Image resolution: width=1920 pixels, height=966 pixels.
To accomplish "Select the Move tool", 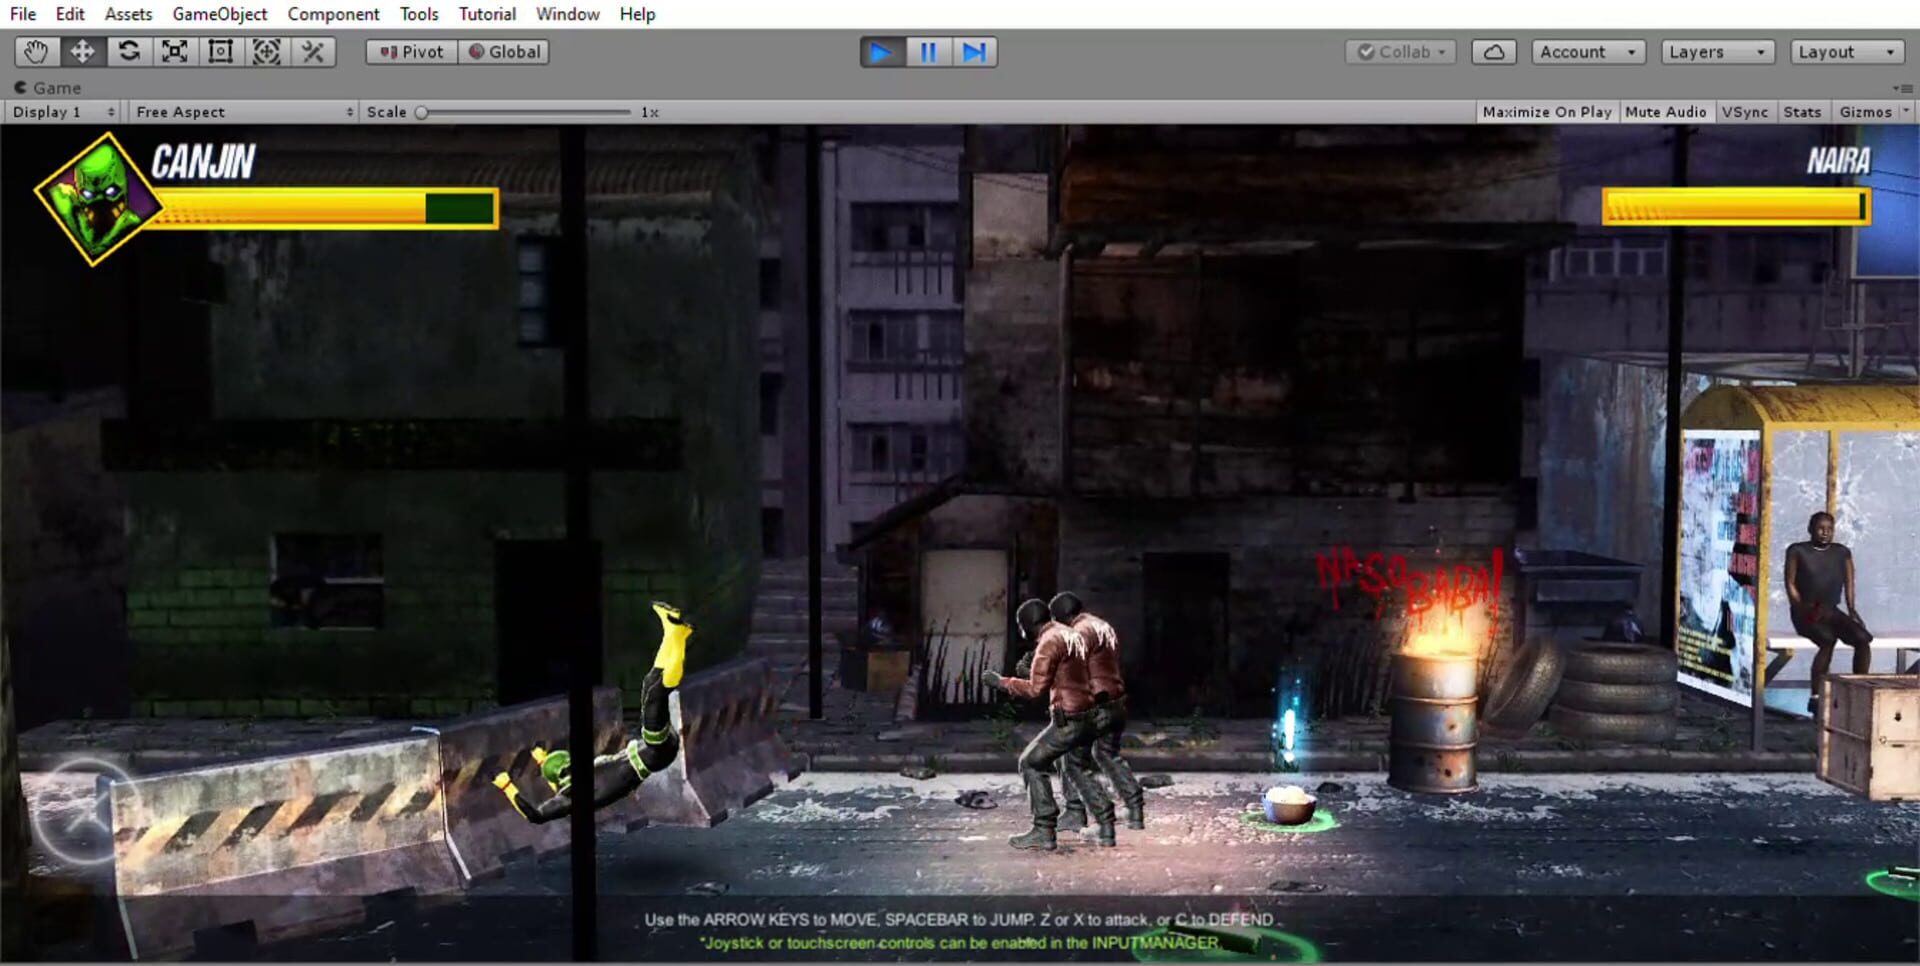I will click(83, 51).
